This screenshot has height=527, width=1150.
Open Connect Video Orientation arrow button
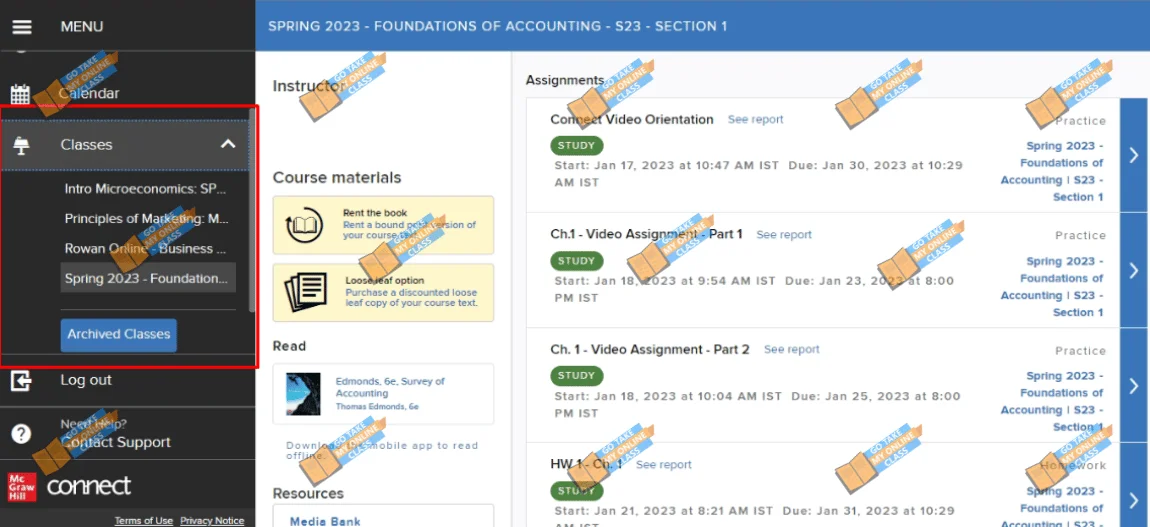pyautogui.click(x=1133, y=155)
